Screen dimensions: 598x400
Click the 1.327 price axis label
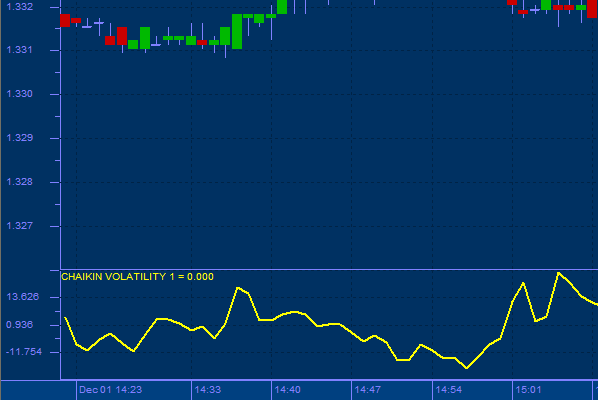pos(19,226)
